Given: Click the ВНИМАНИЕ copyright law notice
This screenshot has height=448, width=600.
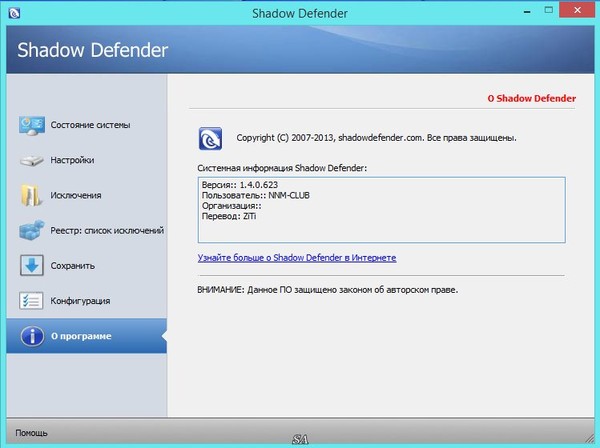Looking at the screenshot, I should click(x=328, y=290).
